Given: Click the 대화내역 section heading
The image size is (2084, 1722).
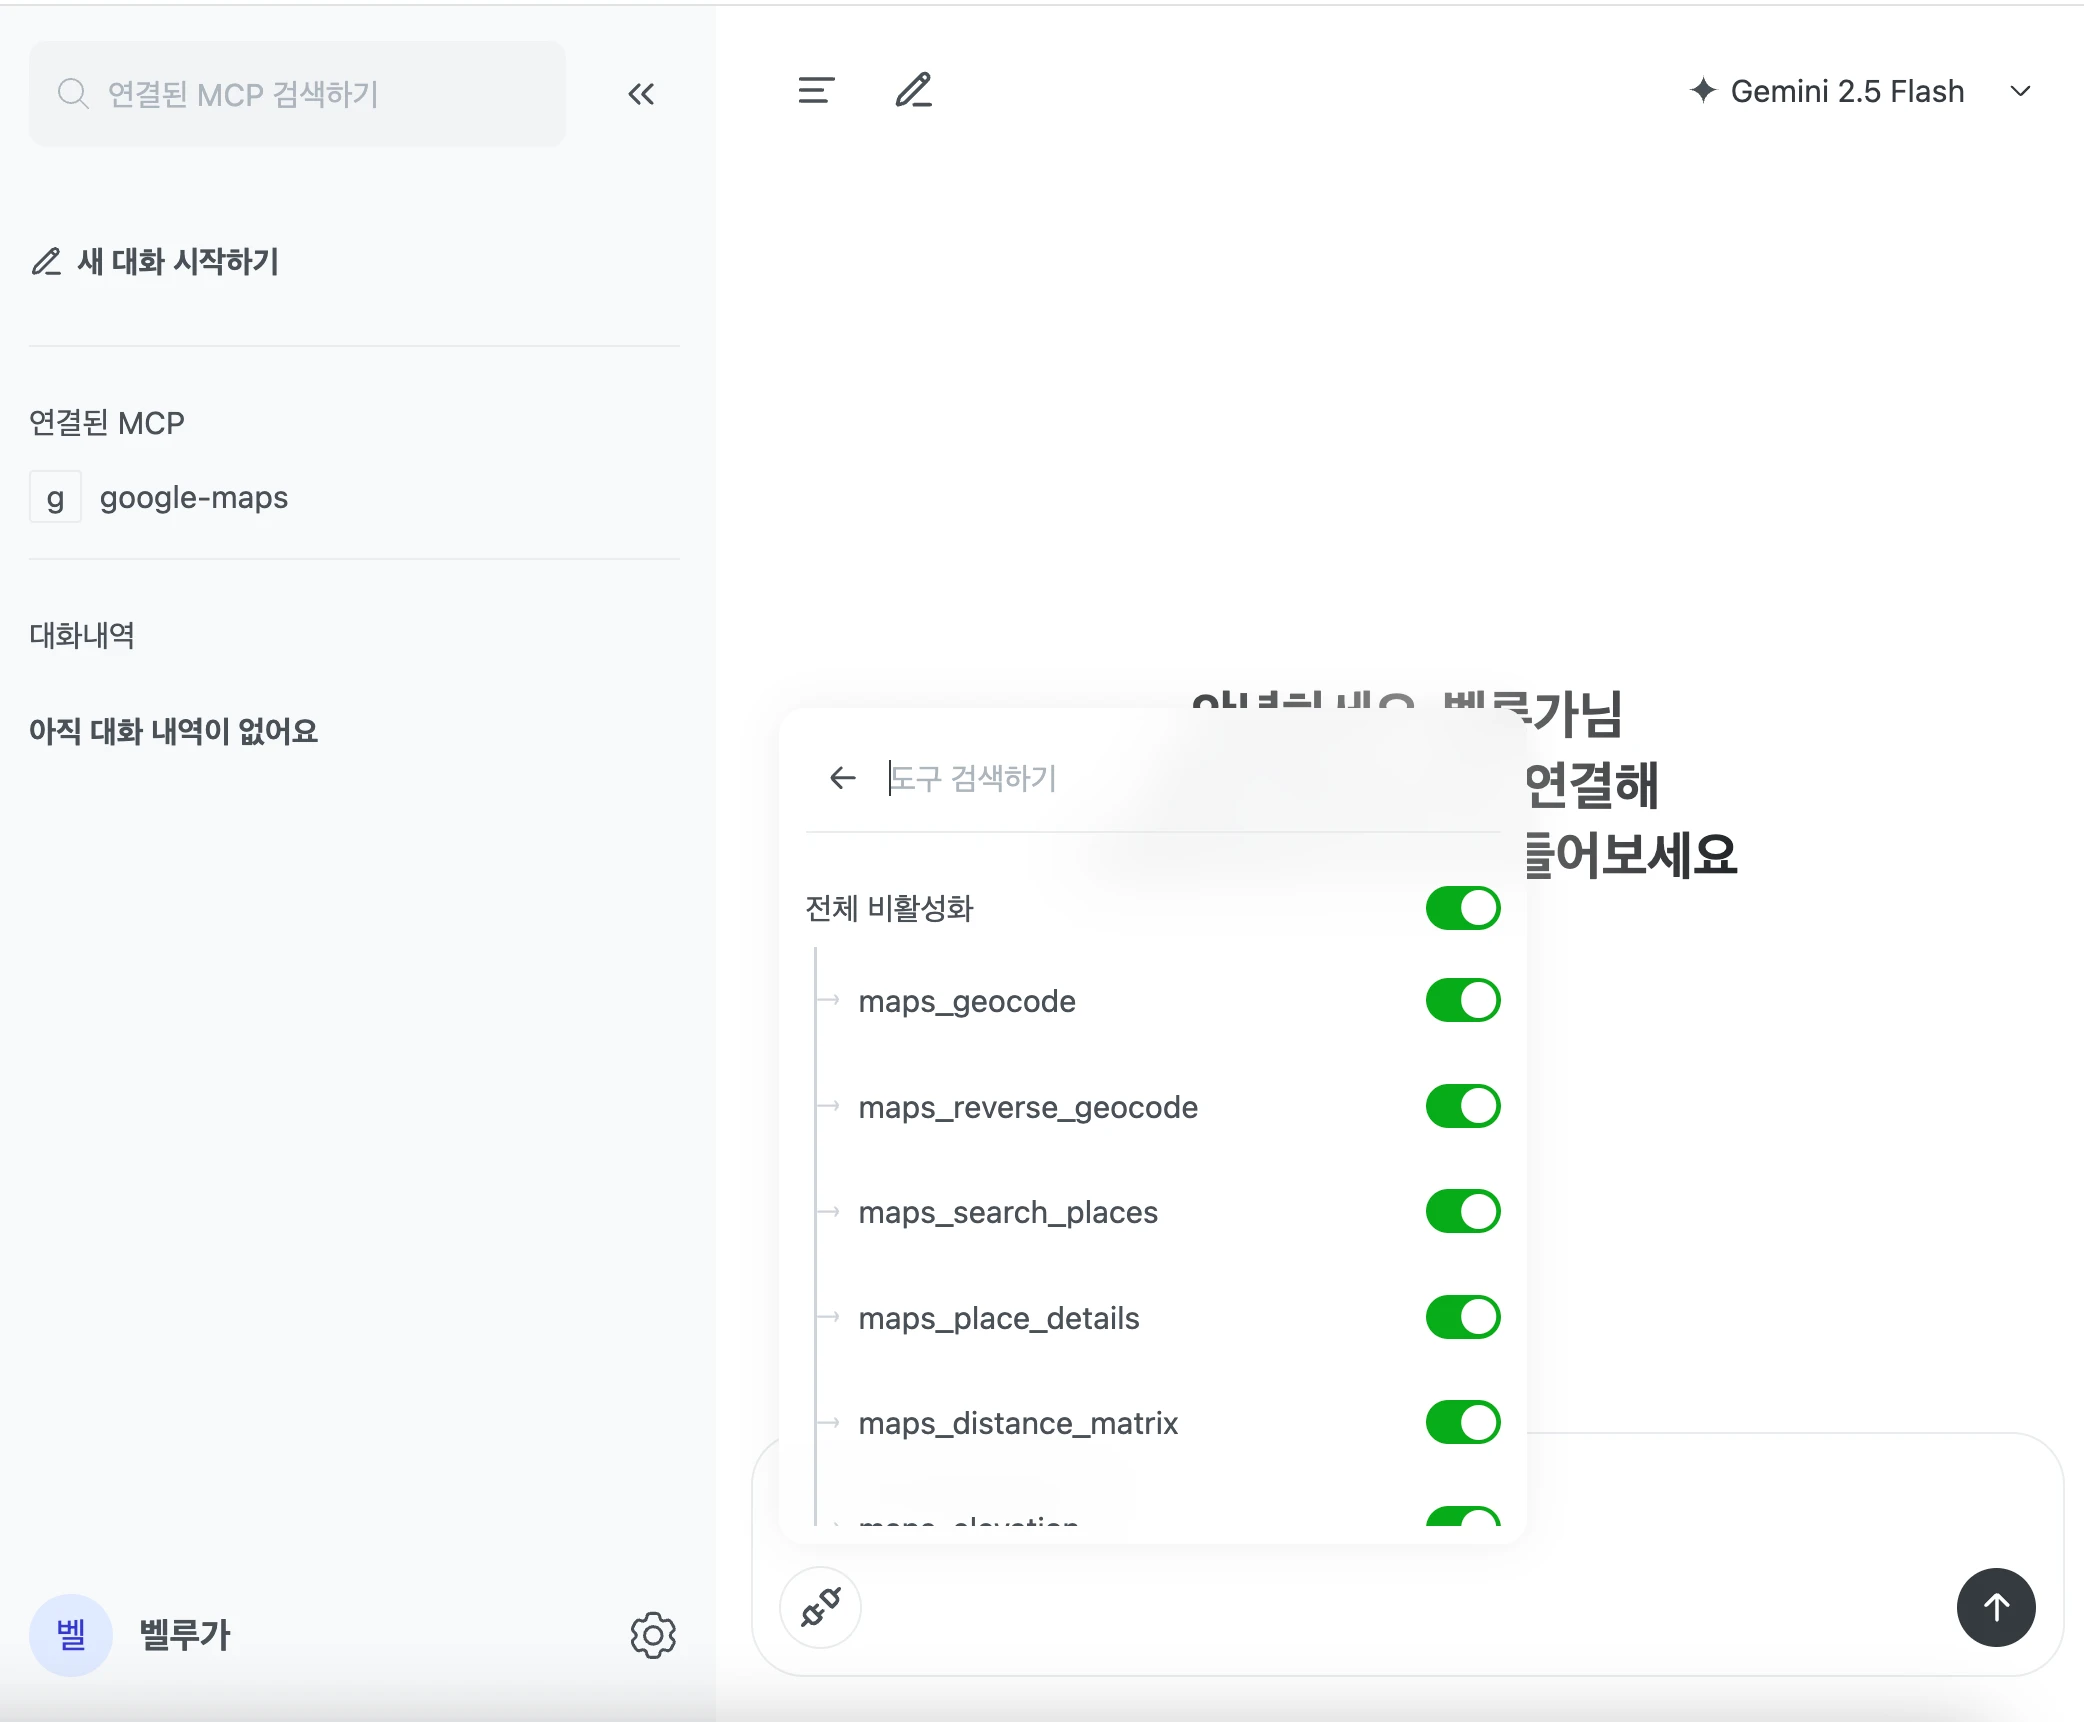Looking at the screenshot, I should (x=82, y=635).
